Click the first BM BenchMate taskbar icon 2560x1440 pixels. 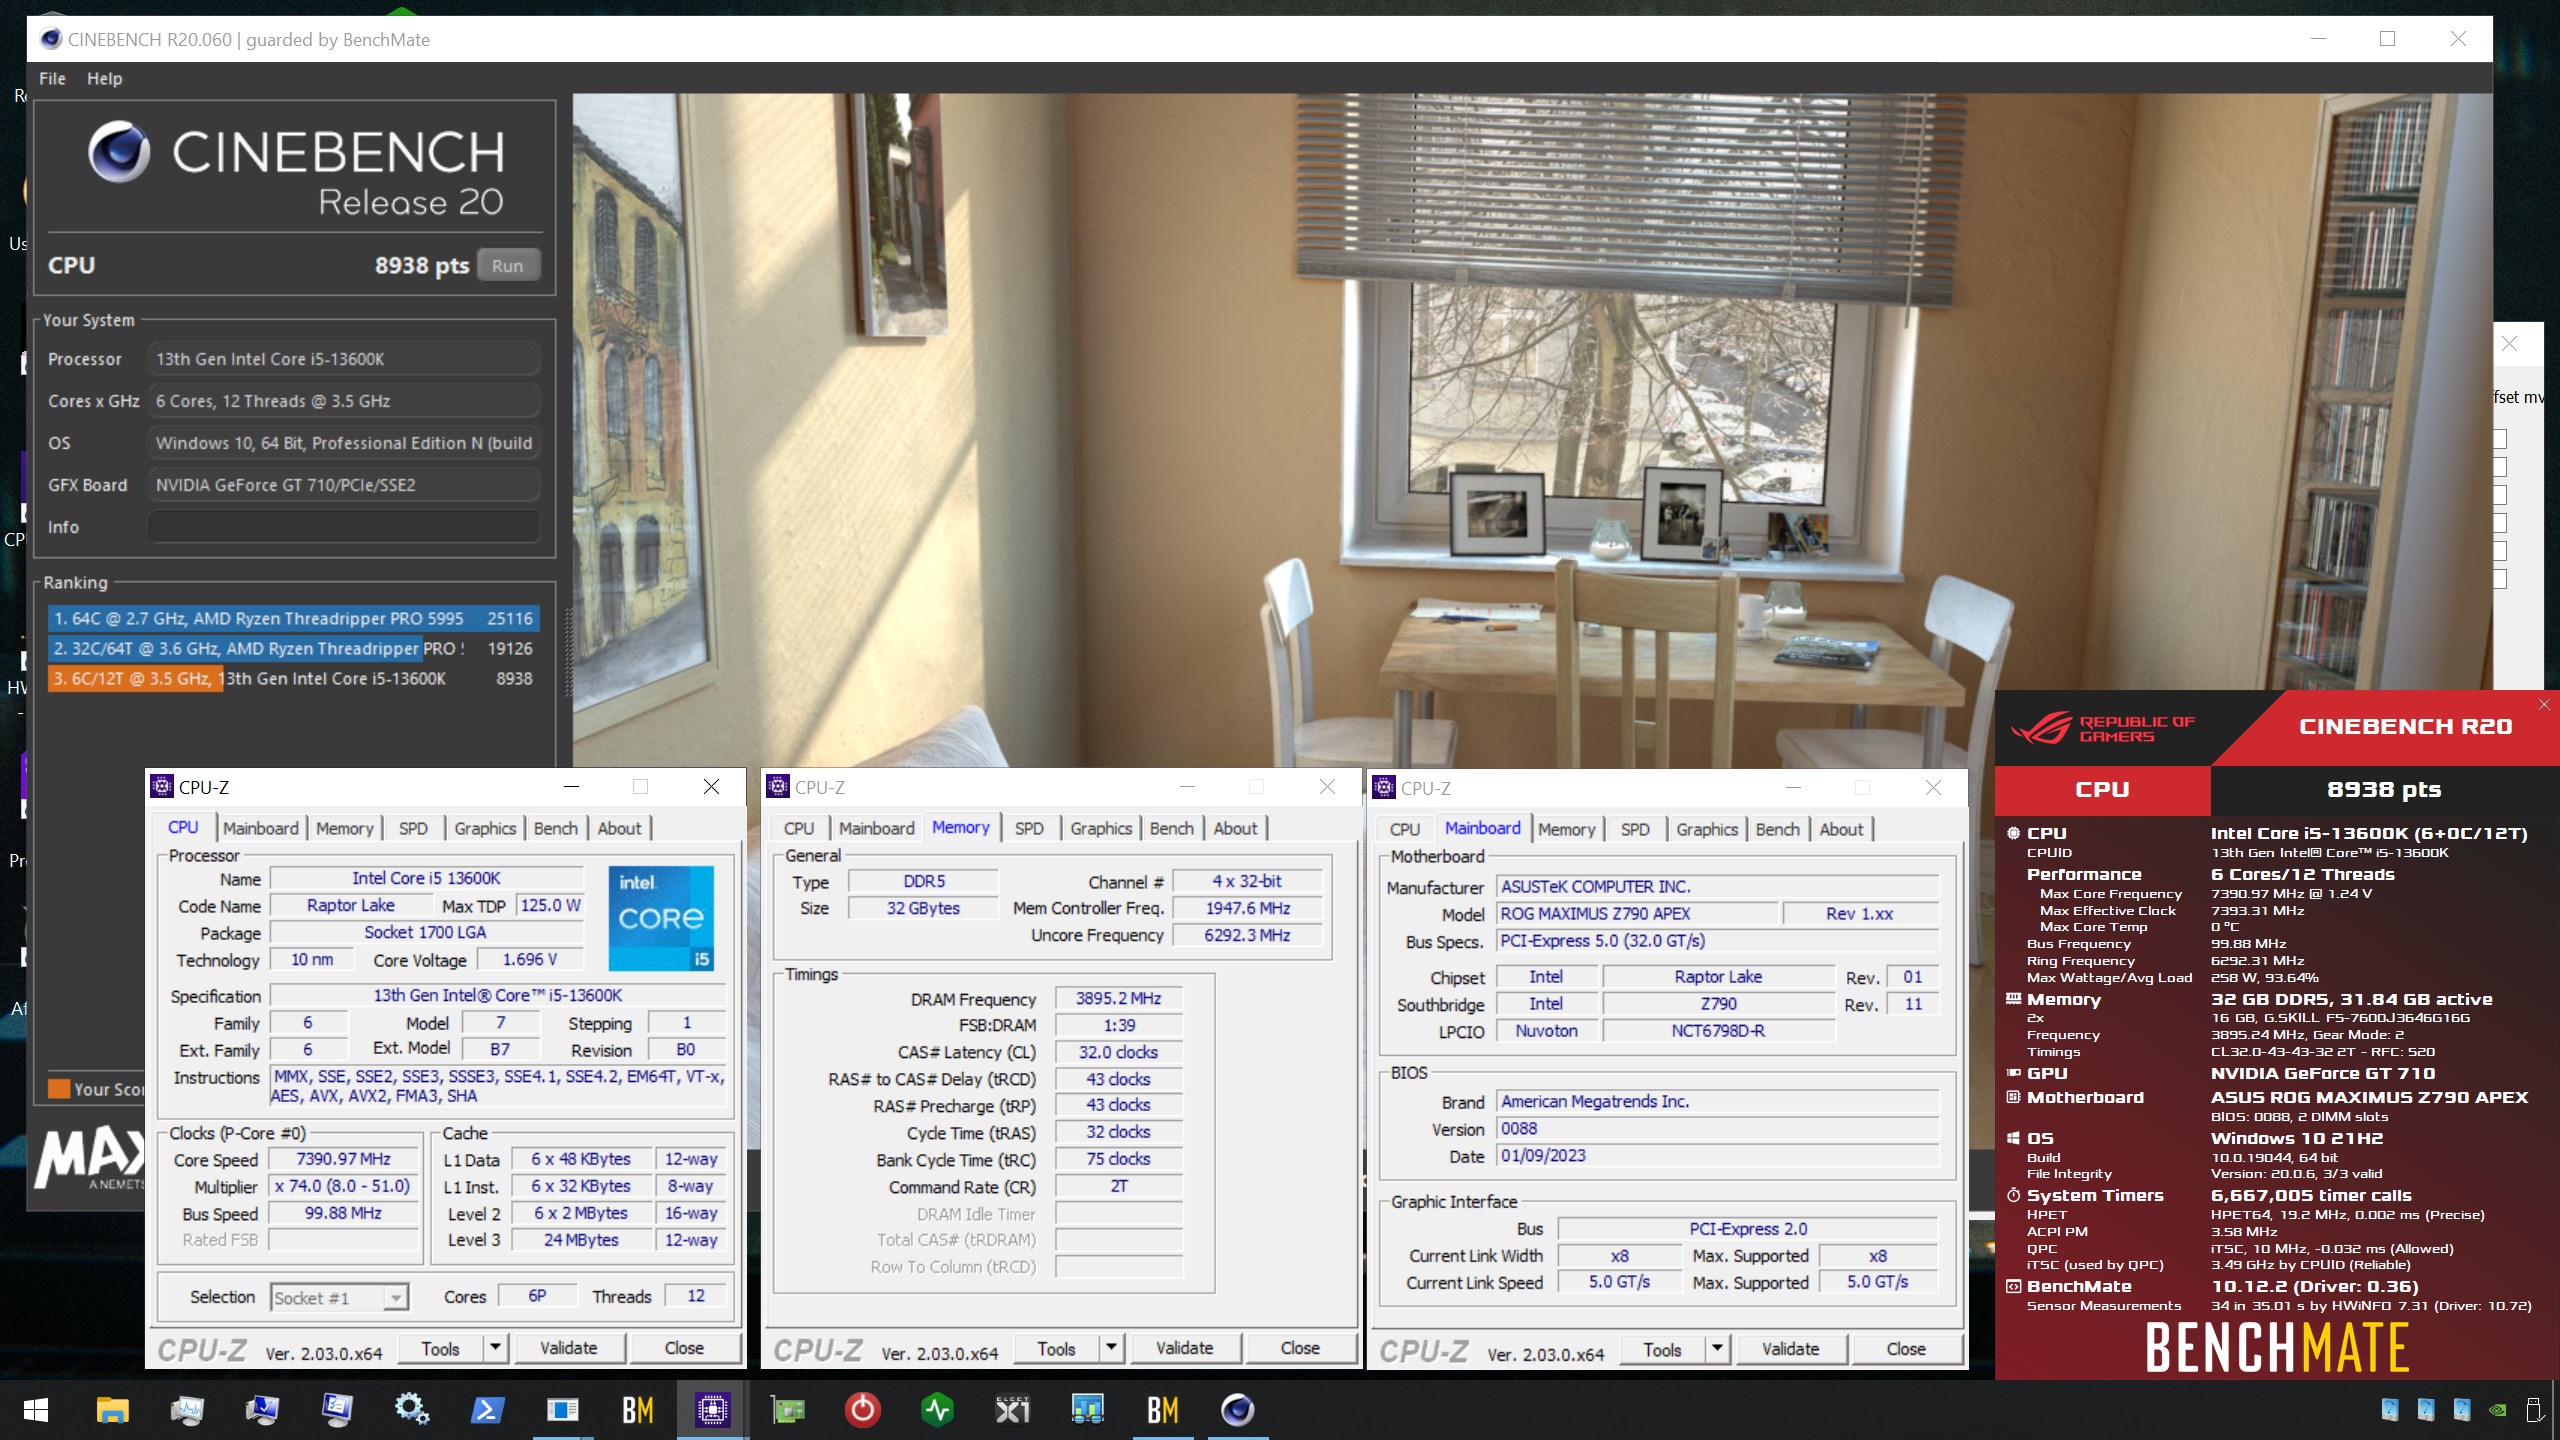[x=637, y=1410]
